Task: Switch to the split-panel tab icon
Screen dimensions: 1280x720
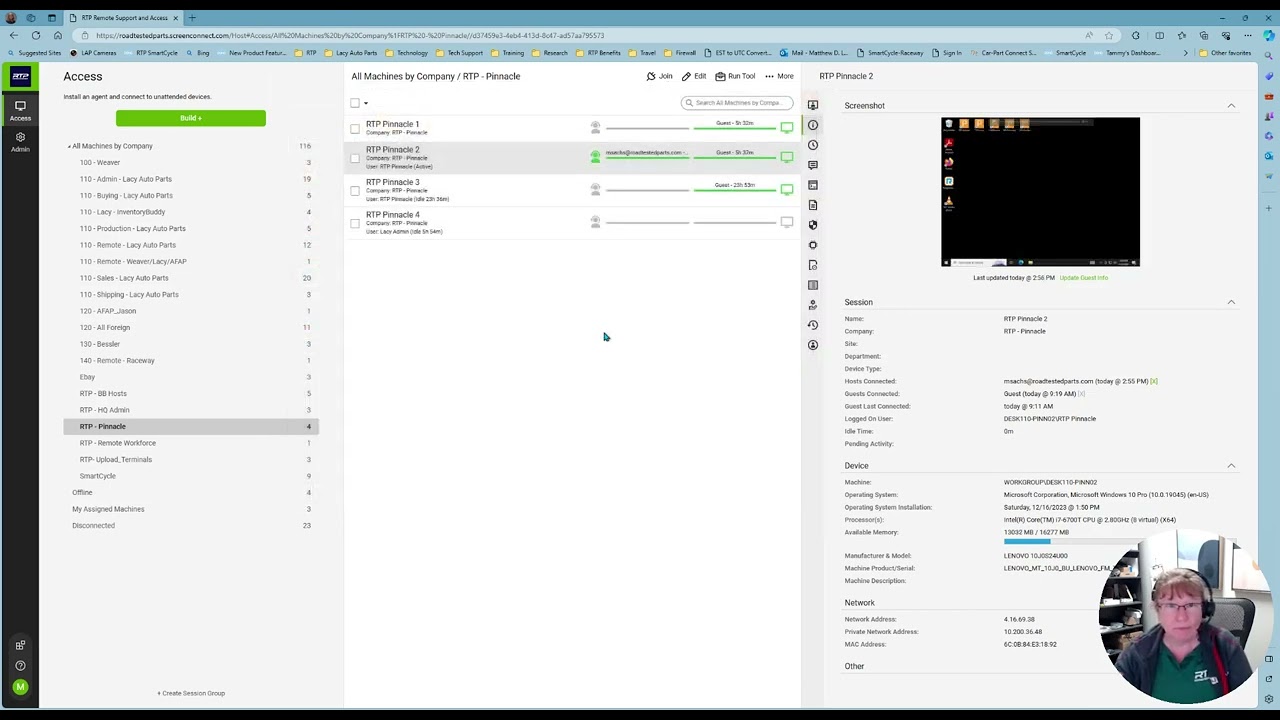Action: pos(813,285)
